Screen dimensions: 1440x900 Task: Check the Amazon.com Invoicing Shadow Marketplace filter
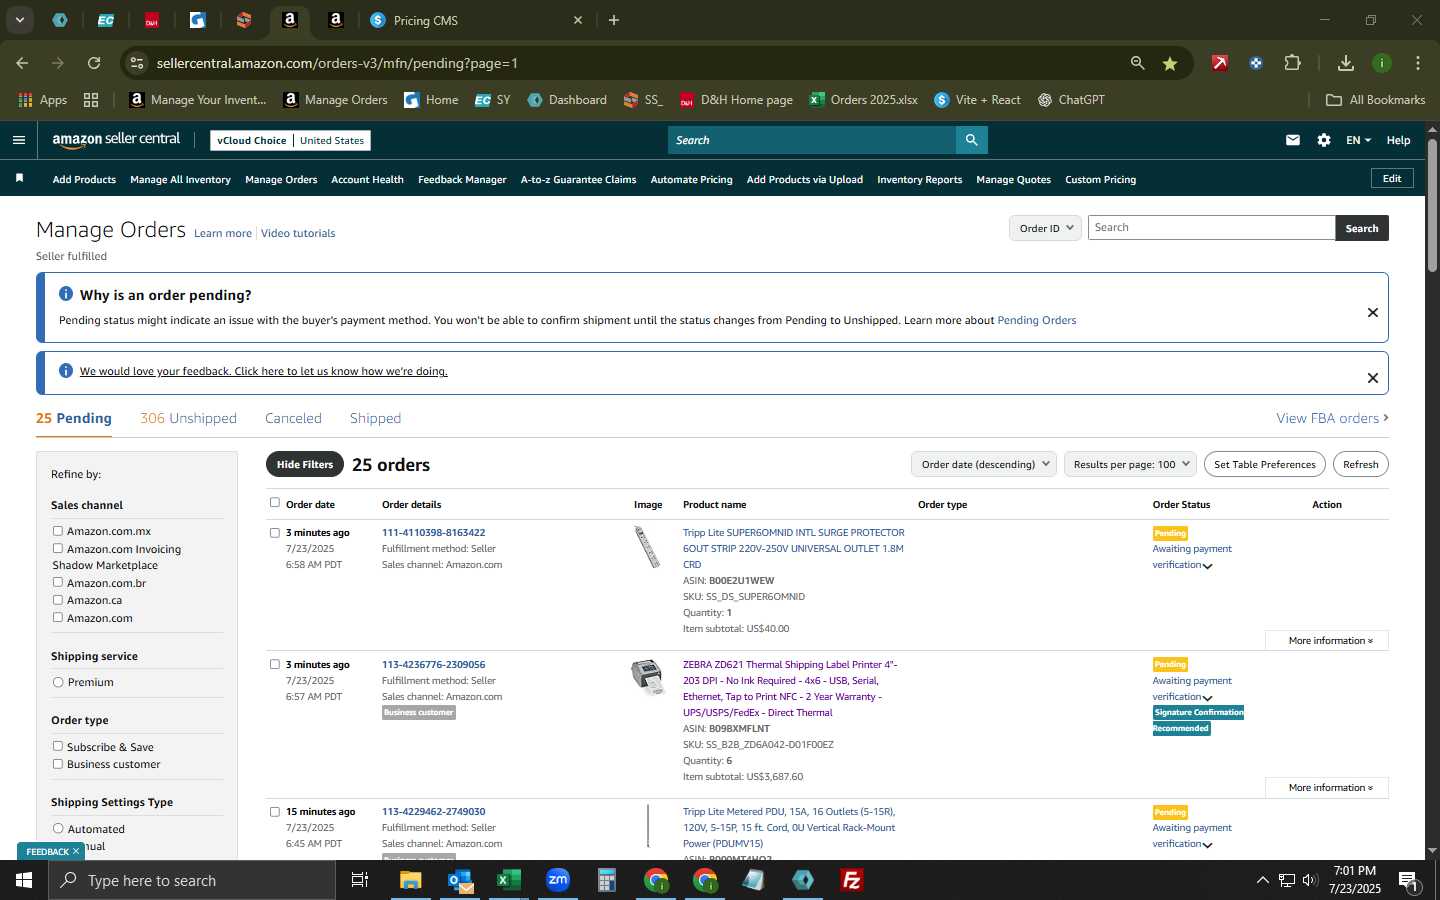[x=58, y=549]
